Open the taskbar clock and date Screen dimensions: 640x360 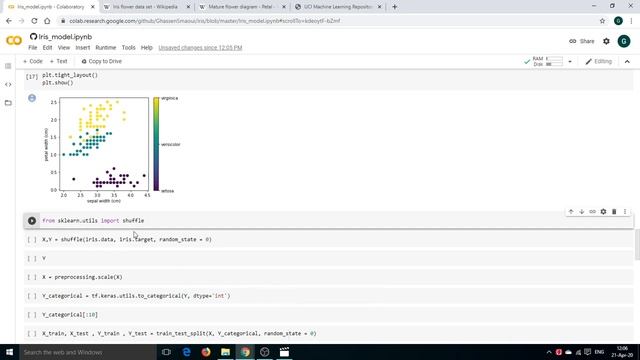pos(622,352)
